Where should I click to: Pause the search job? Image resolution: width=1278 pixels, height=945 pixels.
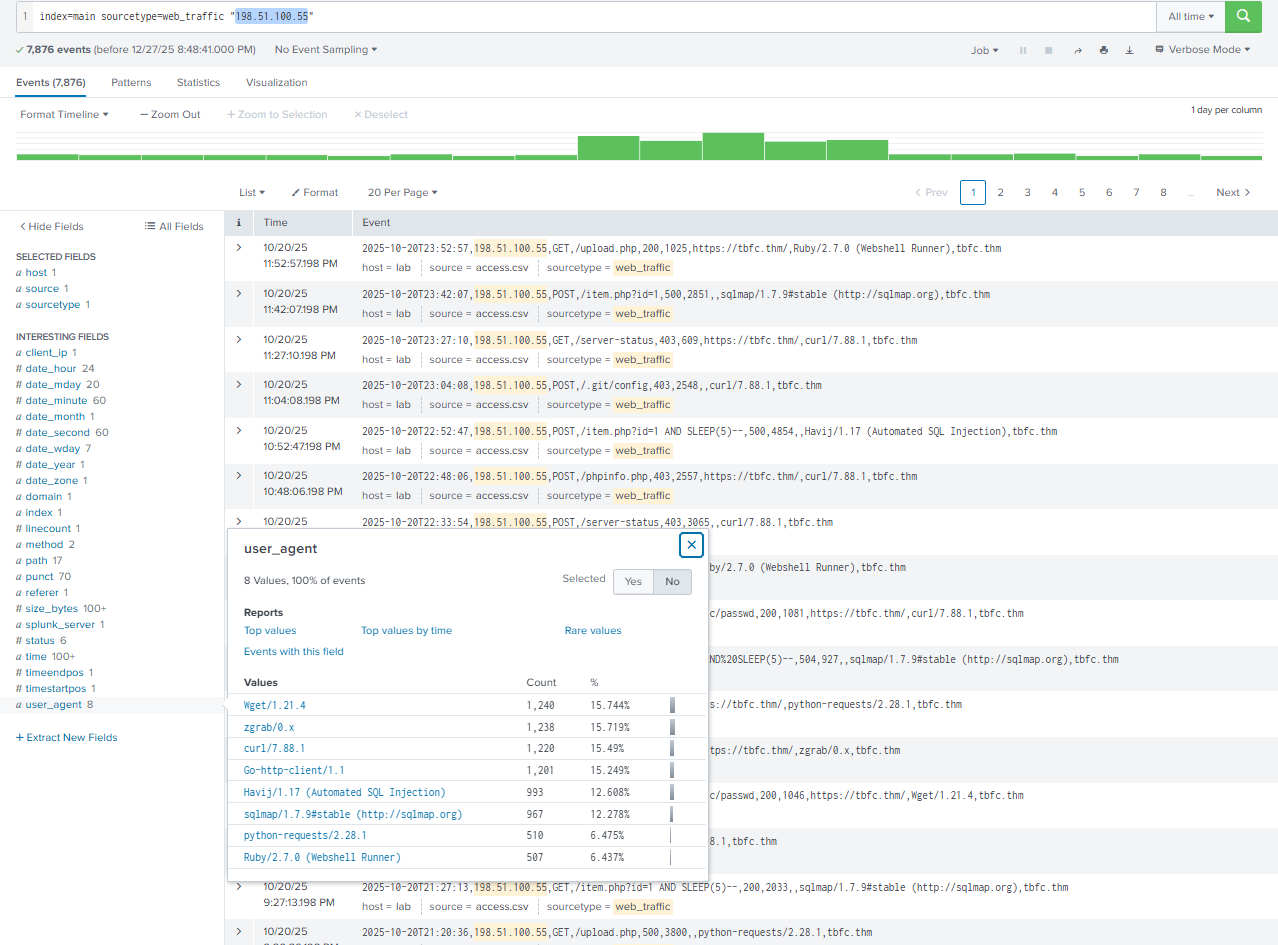click(1023, 50)
